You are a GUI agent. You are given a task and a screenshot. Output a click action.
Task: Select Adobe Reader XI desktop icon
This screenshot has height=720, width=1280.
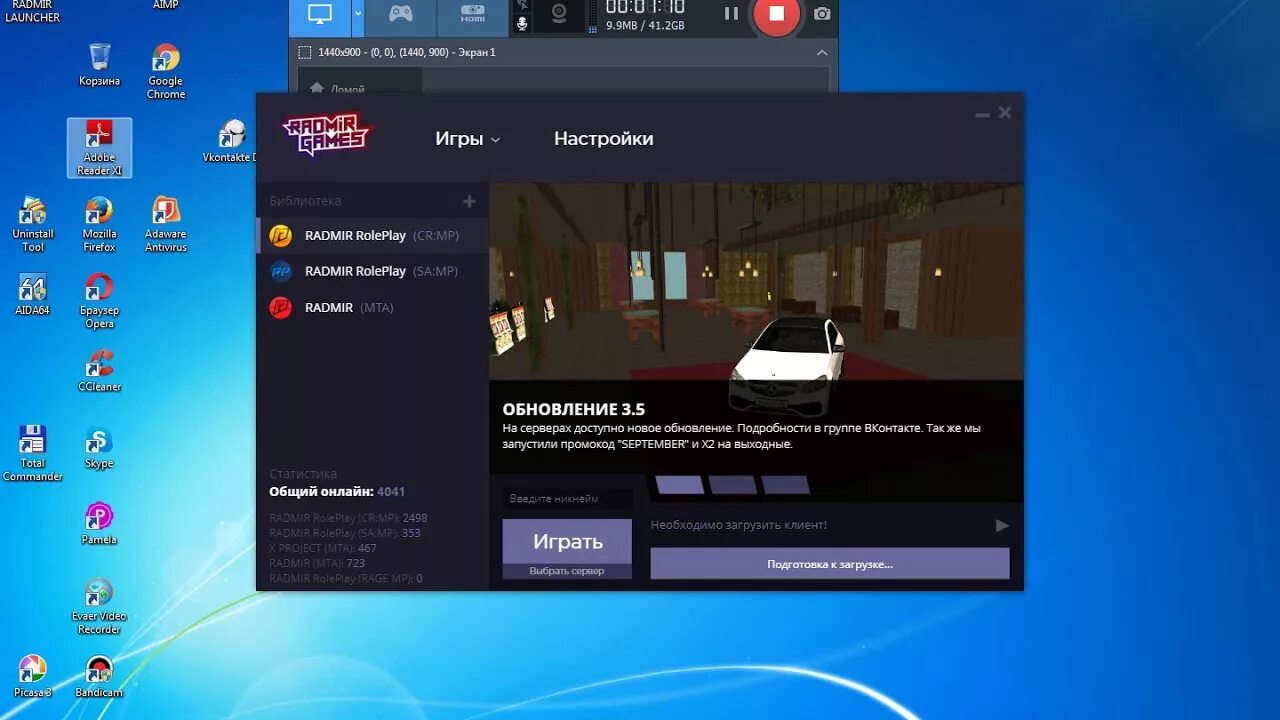click(x=99, y=148)
